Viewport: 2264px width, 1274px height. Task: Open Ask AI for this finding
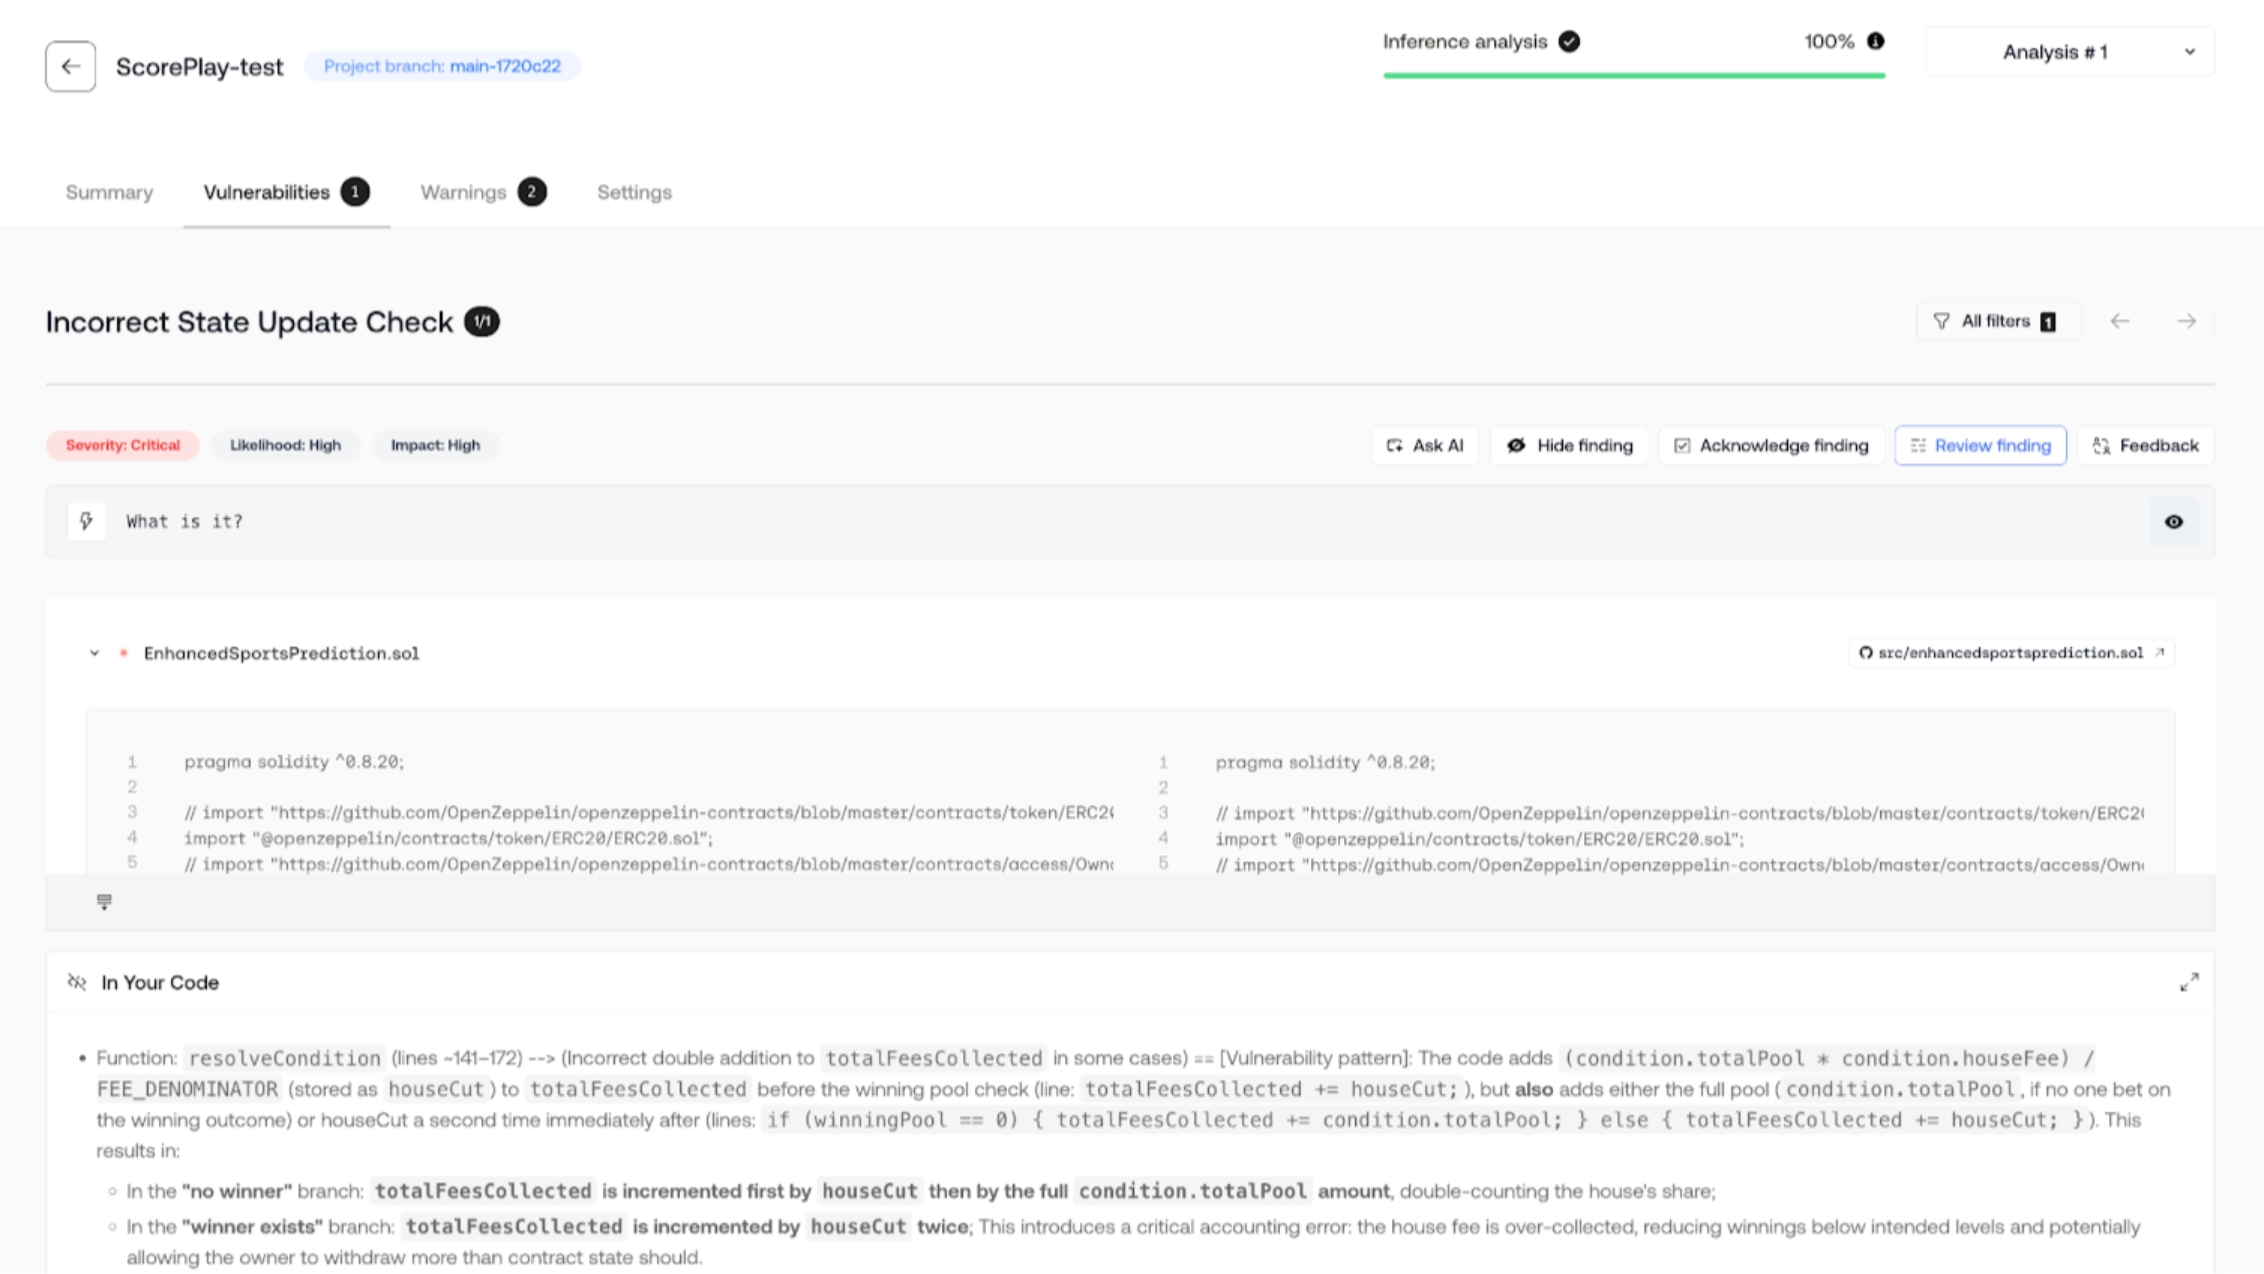(x=1424, y=445)
